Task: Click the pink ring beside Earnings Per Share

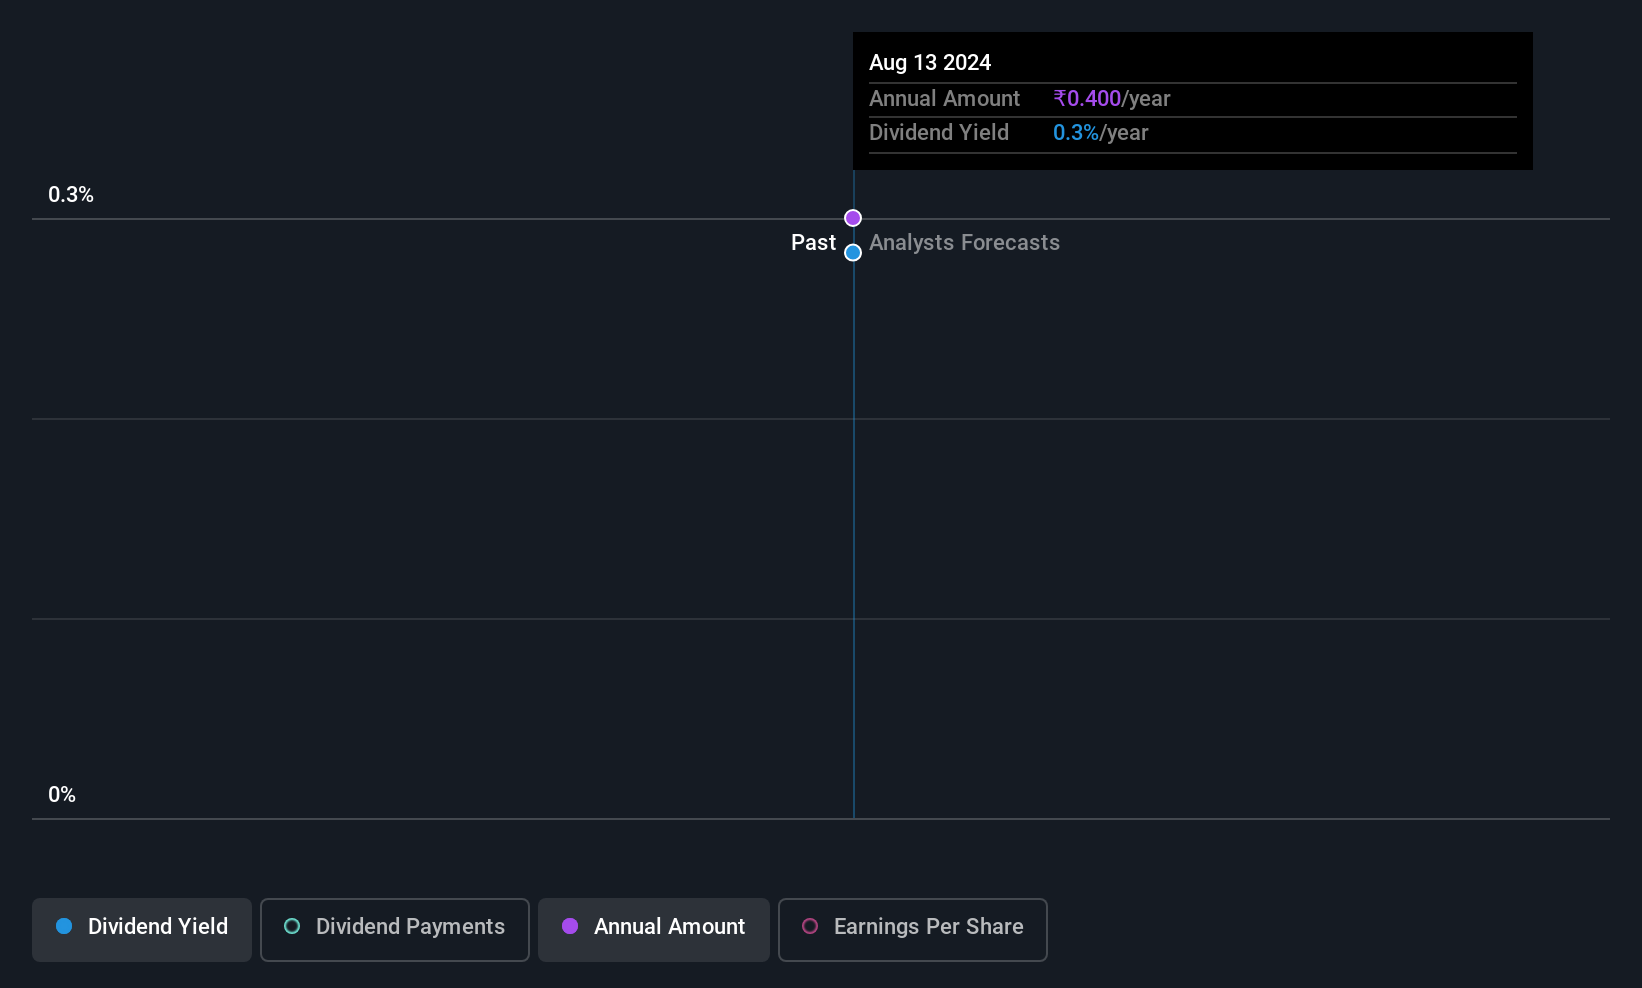Action: pyautogui.click(x=810, y=927)
